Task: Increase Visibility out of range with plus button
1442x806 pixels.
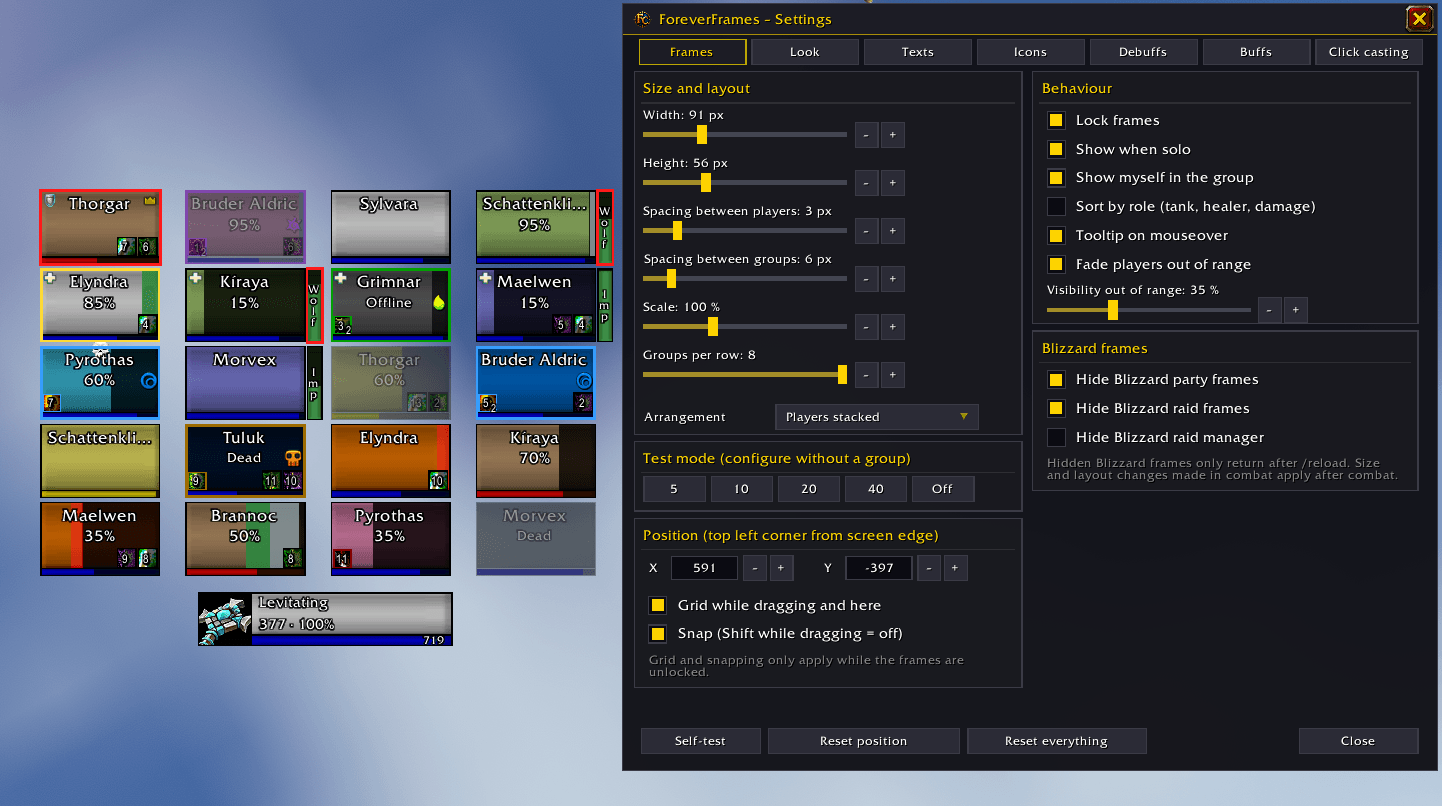Action: pyautogui.click(x=1295, y=310)
